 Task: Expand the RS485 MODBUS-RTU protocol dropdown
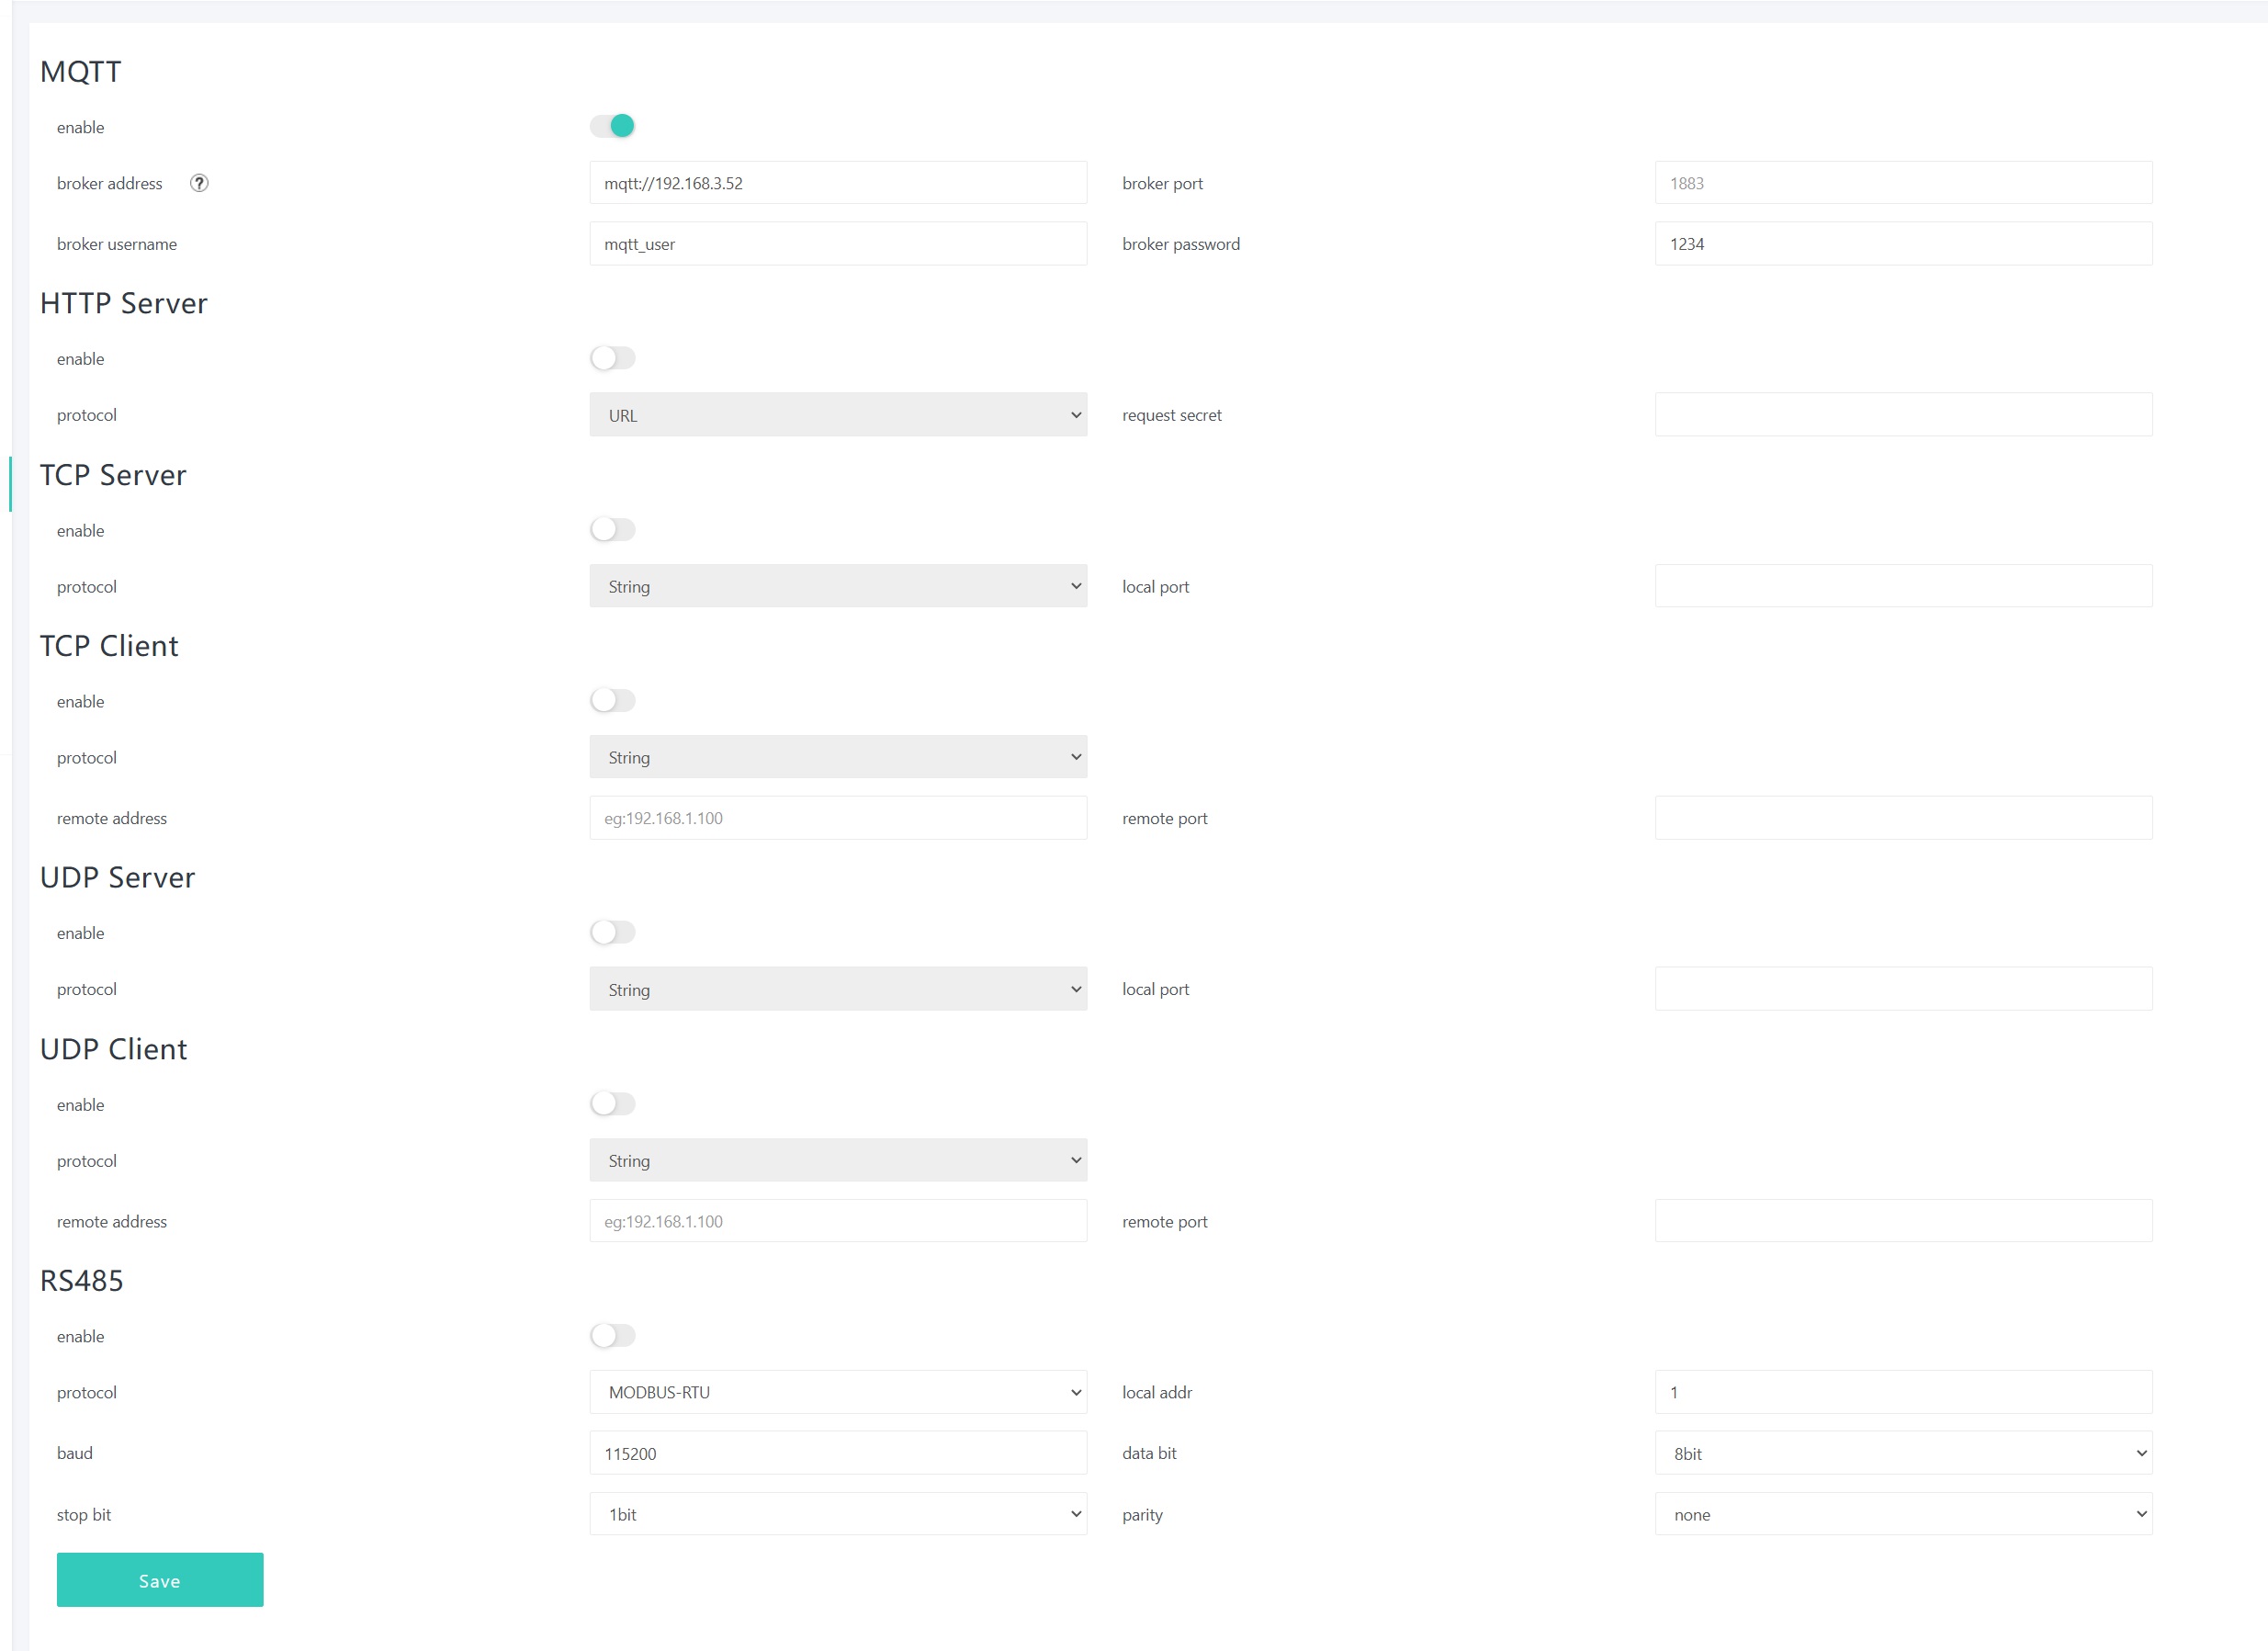pos(837,1392)
